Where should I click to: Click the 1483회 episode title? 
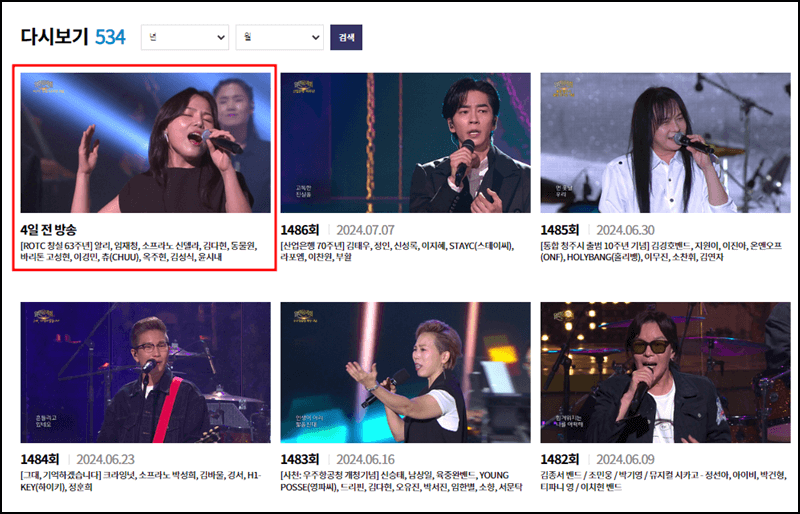tap(300, 459)
